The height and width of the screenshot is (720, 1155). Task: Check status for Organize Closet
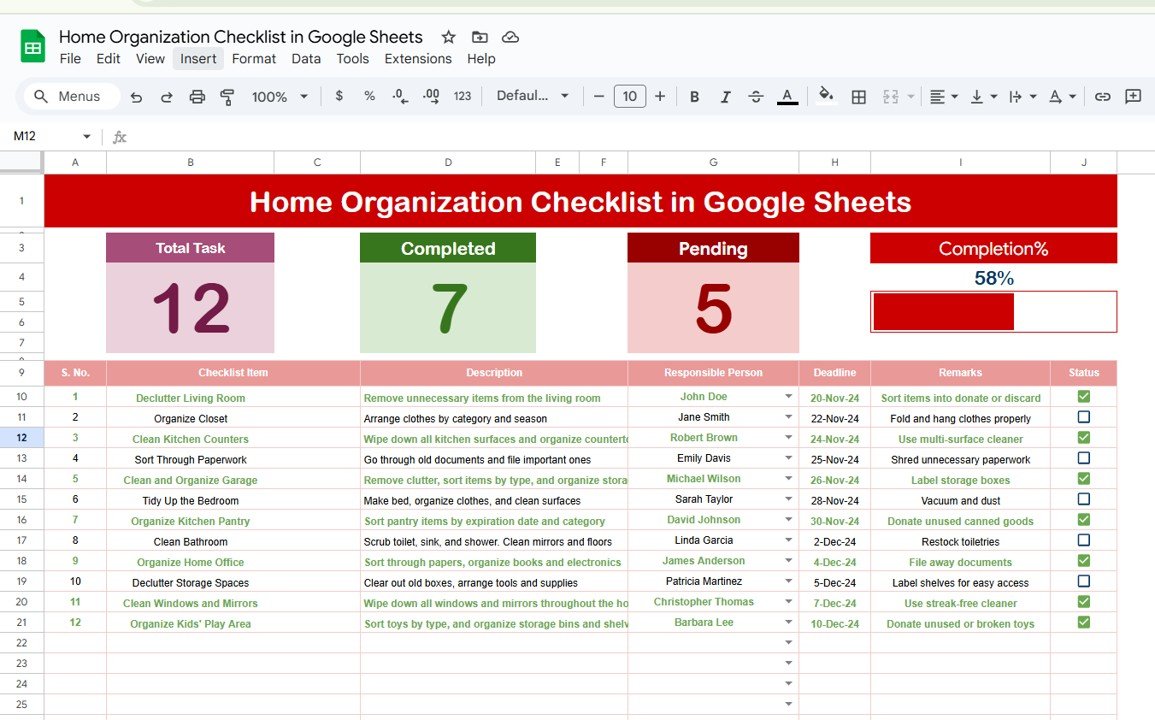click(1084, 417)
